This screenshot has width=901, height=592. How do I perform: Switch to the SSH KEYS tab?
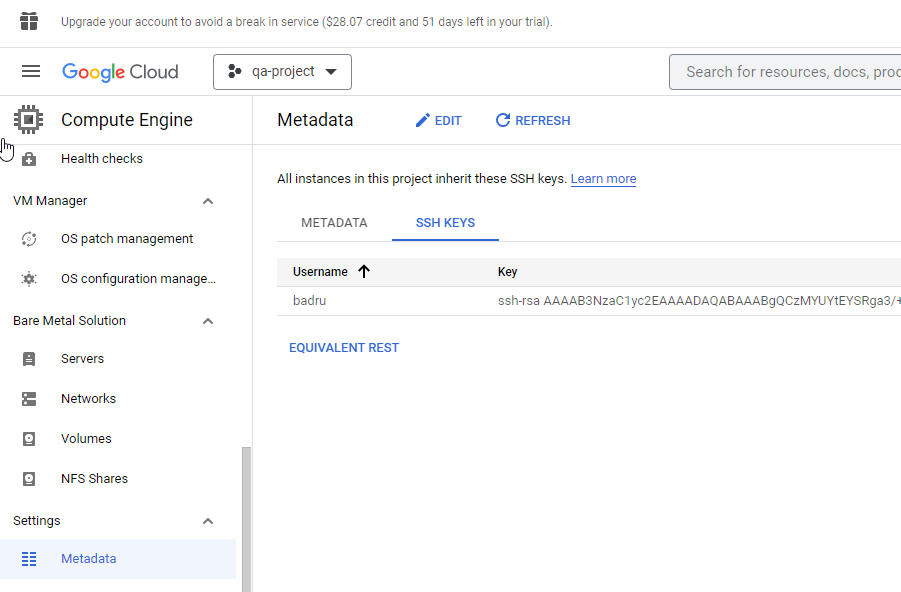tap(445, 224)
